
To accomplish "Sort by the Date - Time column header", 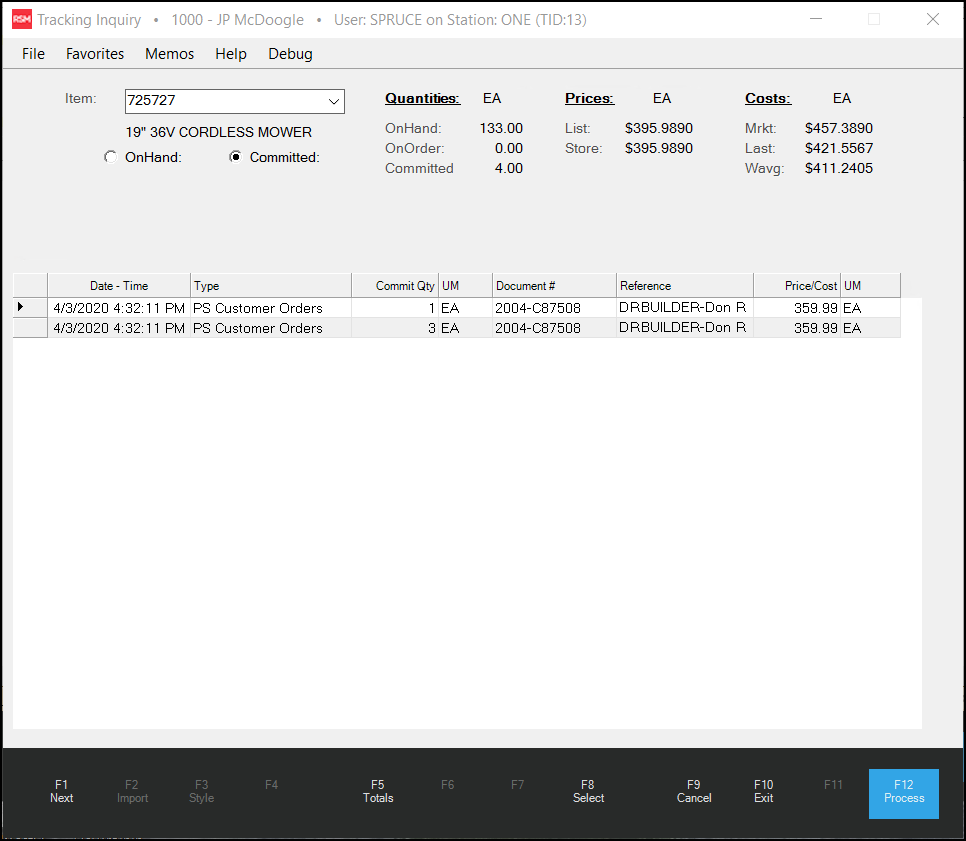I will [x=118, y=286].
